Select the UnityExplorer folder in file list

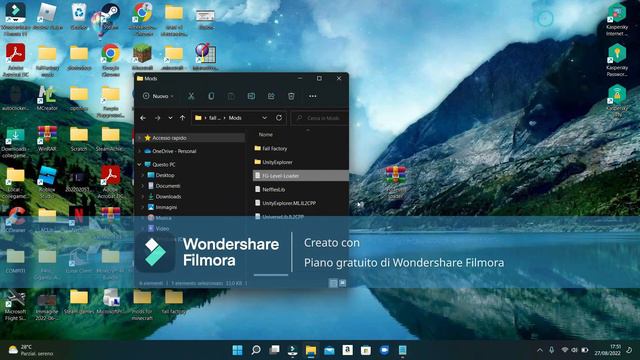click(x=277, y=162)
